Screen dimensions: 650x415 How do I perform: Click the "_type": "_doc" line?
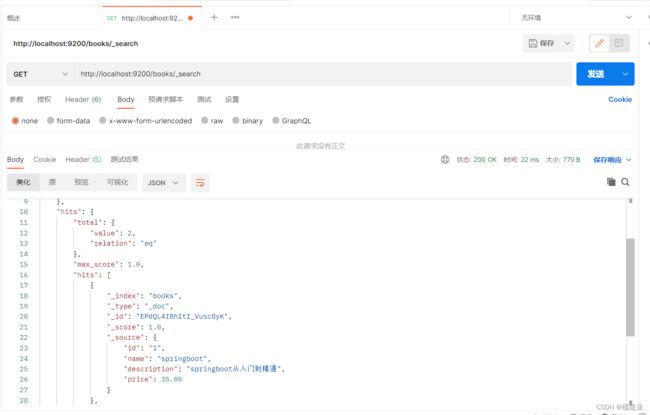140,306
